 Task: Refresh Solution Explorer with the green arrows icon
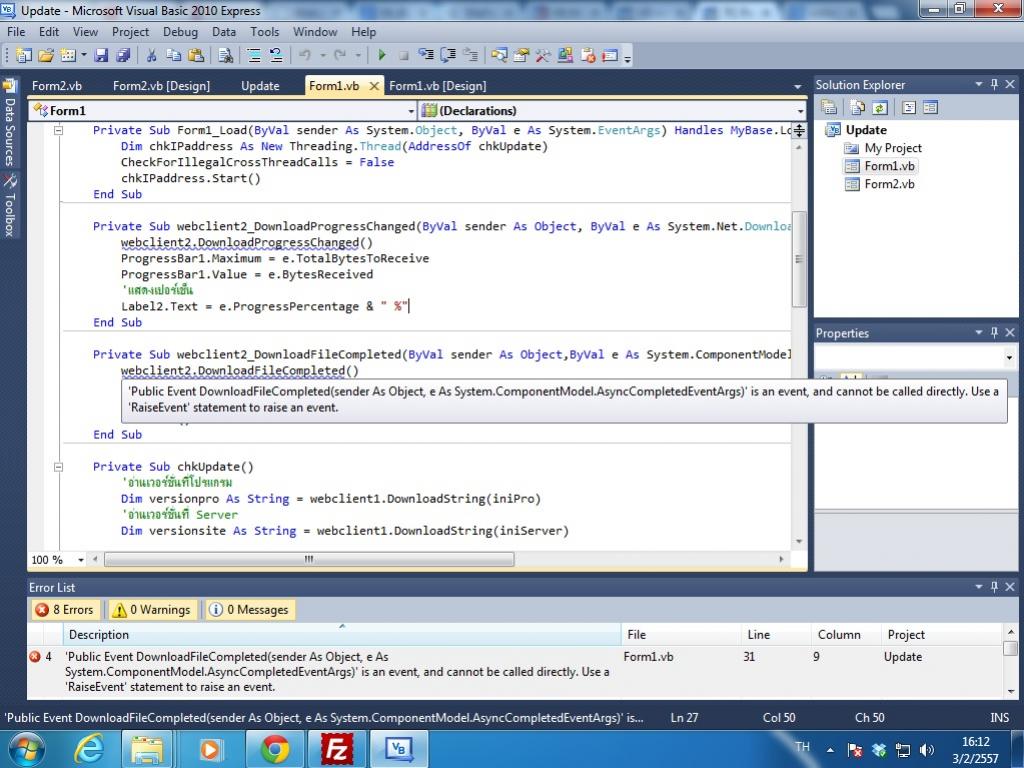(x=880, y=108)
